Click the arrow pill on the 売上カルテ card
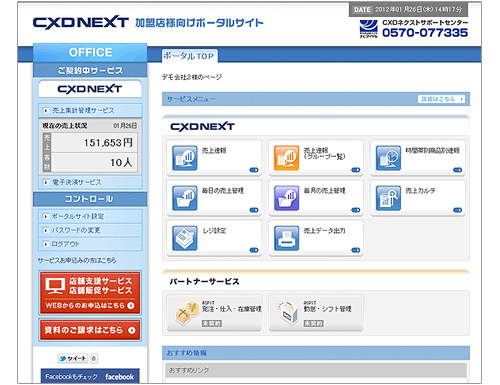This screenshot has width=500, height=385. (x=458, y=210)
